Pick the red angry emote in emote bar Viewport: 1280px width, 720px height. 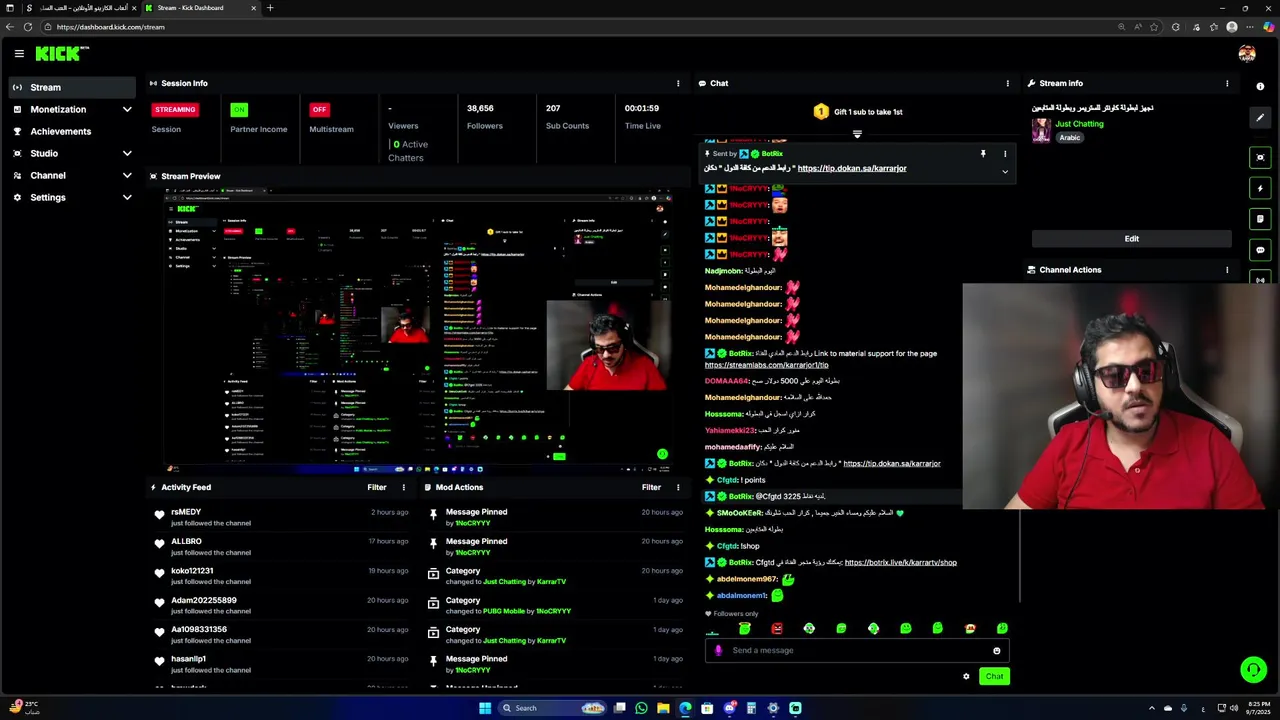pyautogui.click(x=777, y=628)
